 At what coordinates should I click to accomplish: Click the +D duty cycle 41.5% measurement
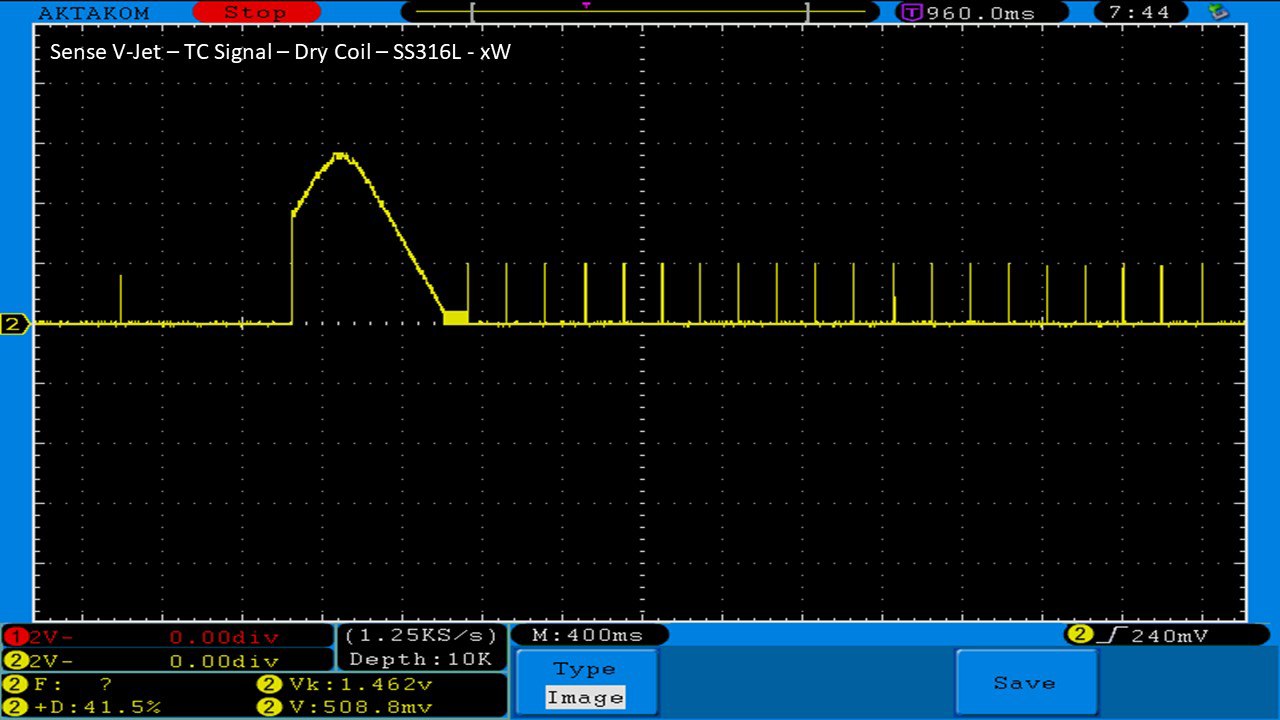coord(83,707)
